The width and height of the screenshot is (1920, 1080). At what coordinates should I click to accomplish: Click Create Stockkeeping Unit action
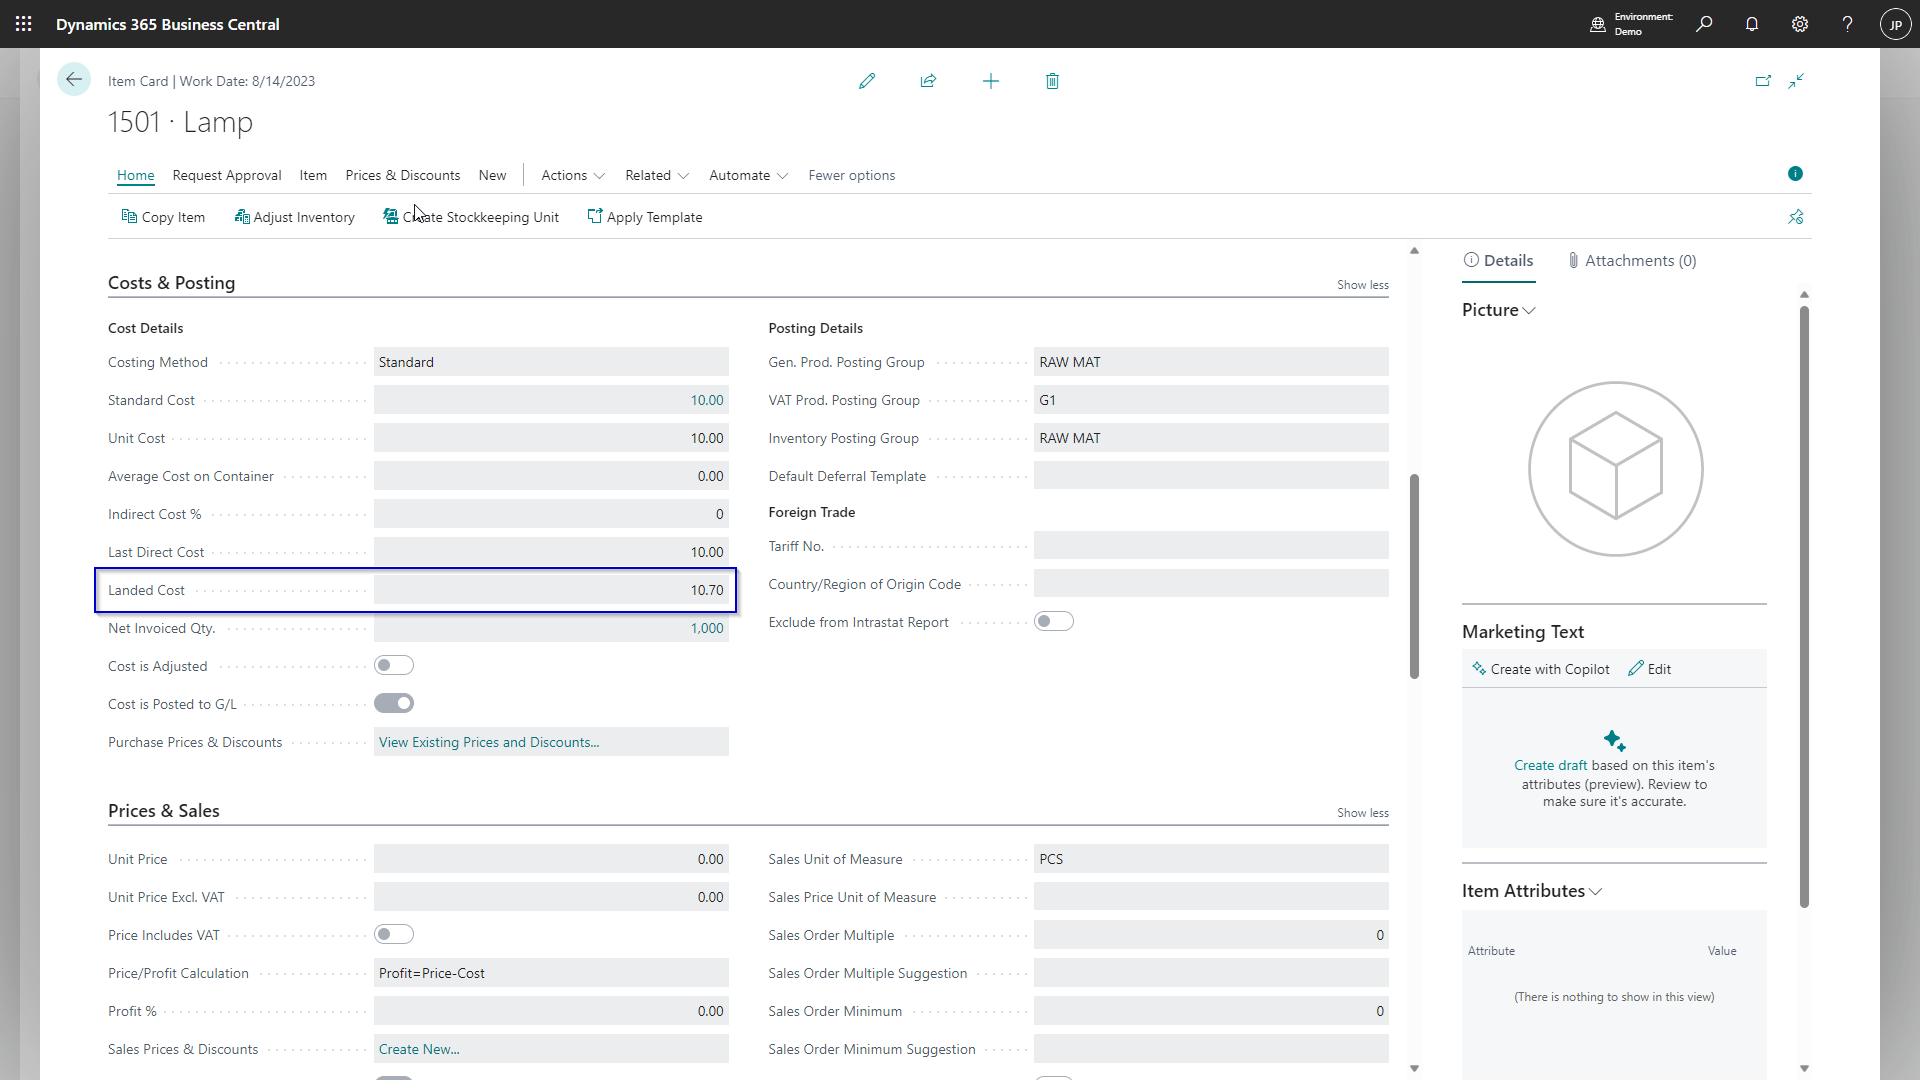coord(471,217)
